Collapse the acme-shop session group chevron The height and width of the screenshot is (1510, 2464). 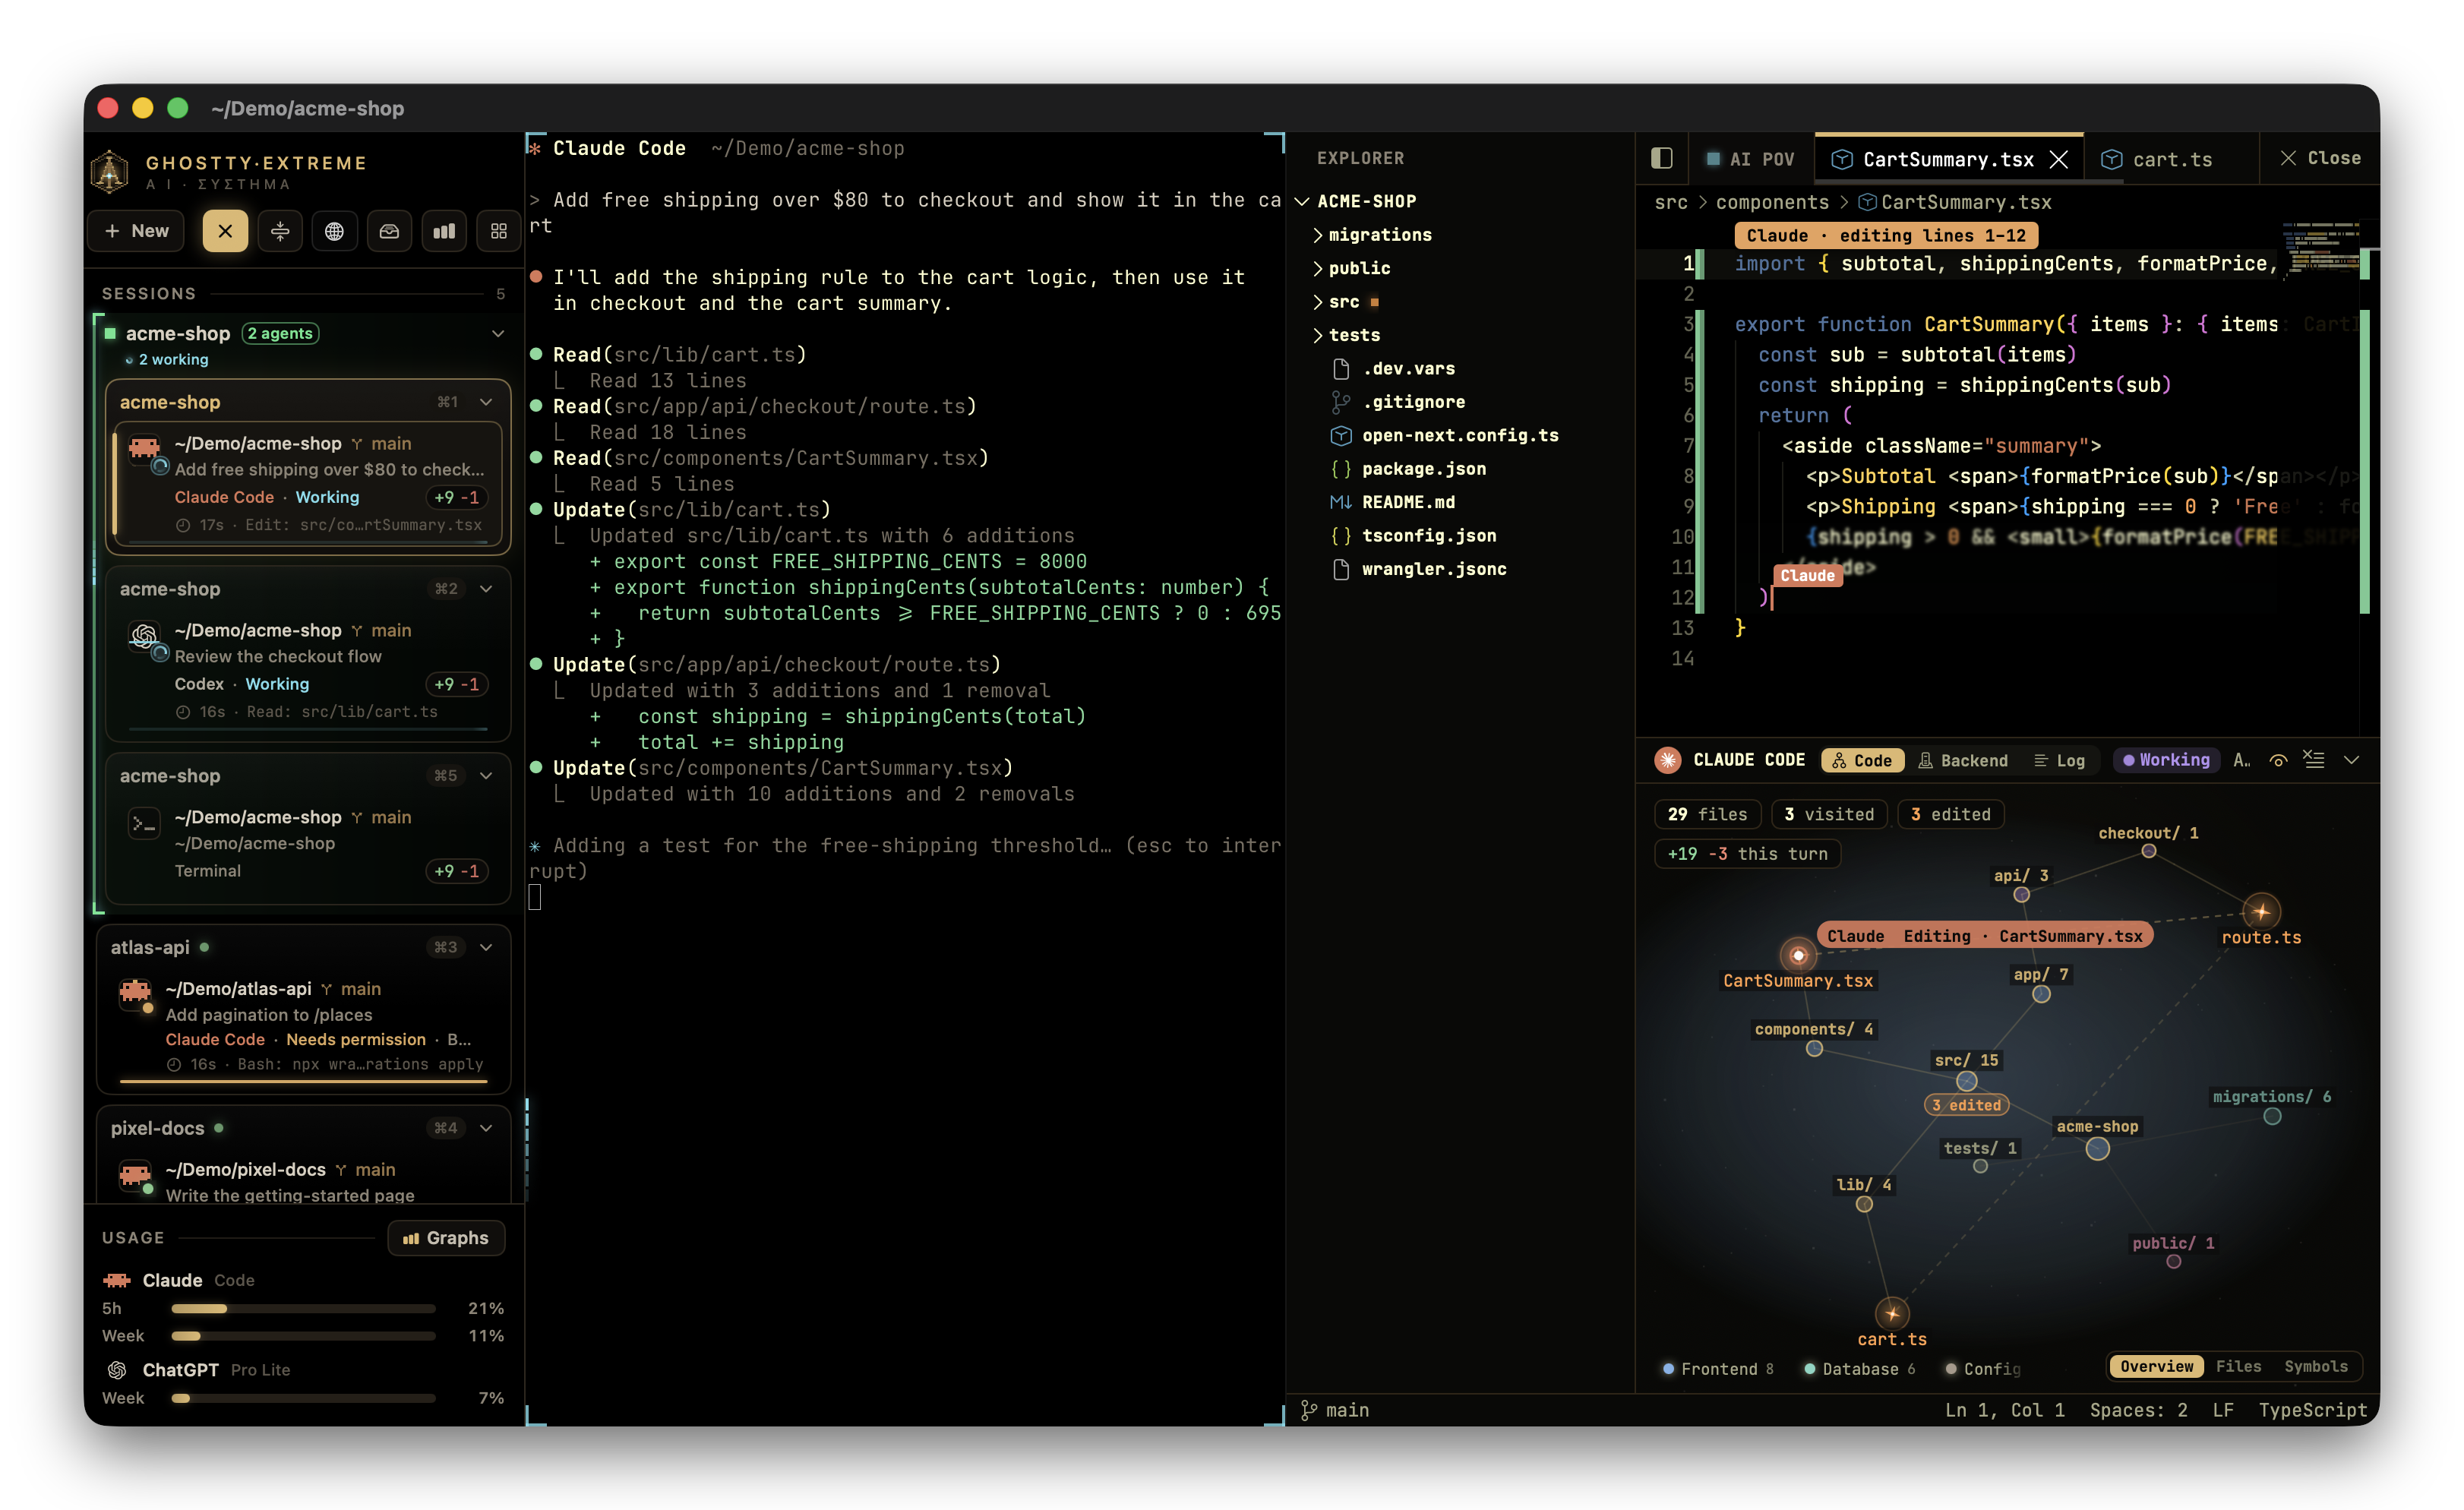pyautogui.click(x=498, y=333)
